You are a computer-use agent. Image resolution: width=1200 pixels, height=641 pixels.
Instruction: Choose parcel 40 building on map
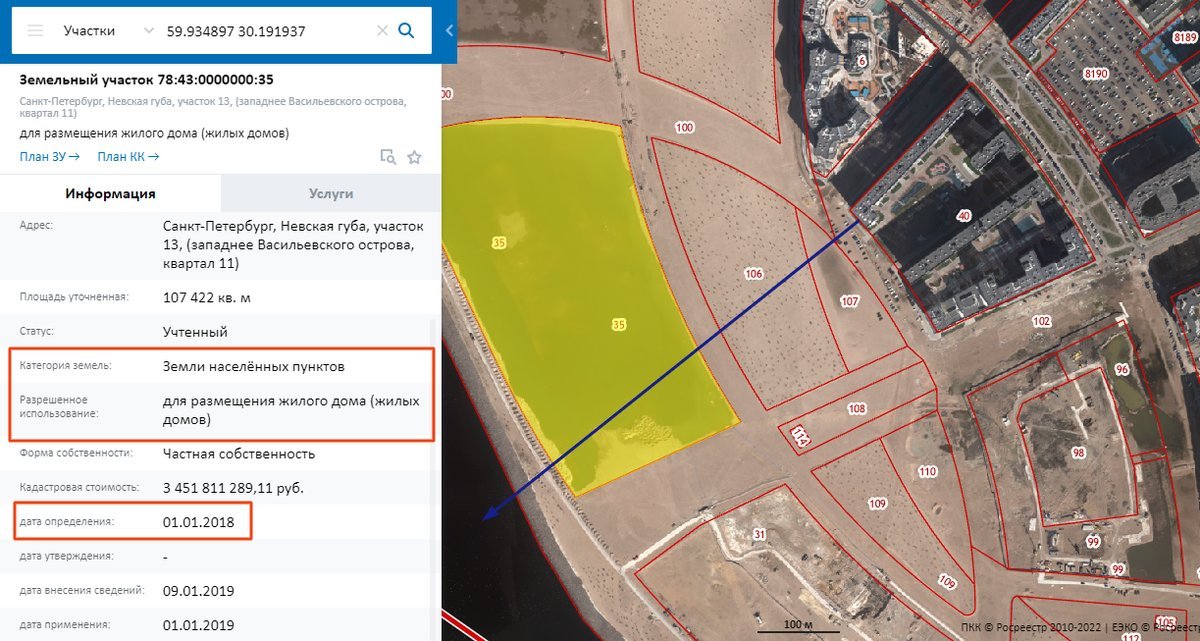tap(963, 216)
